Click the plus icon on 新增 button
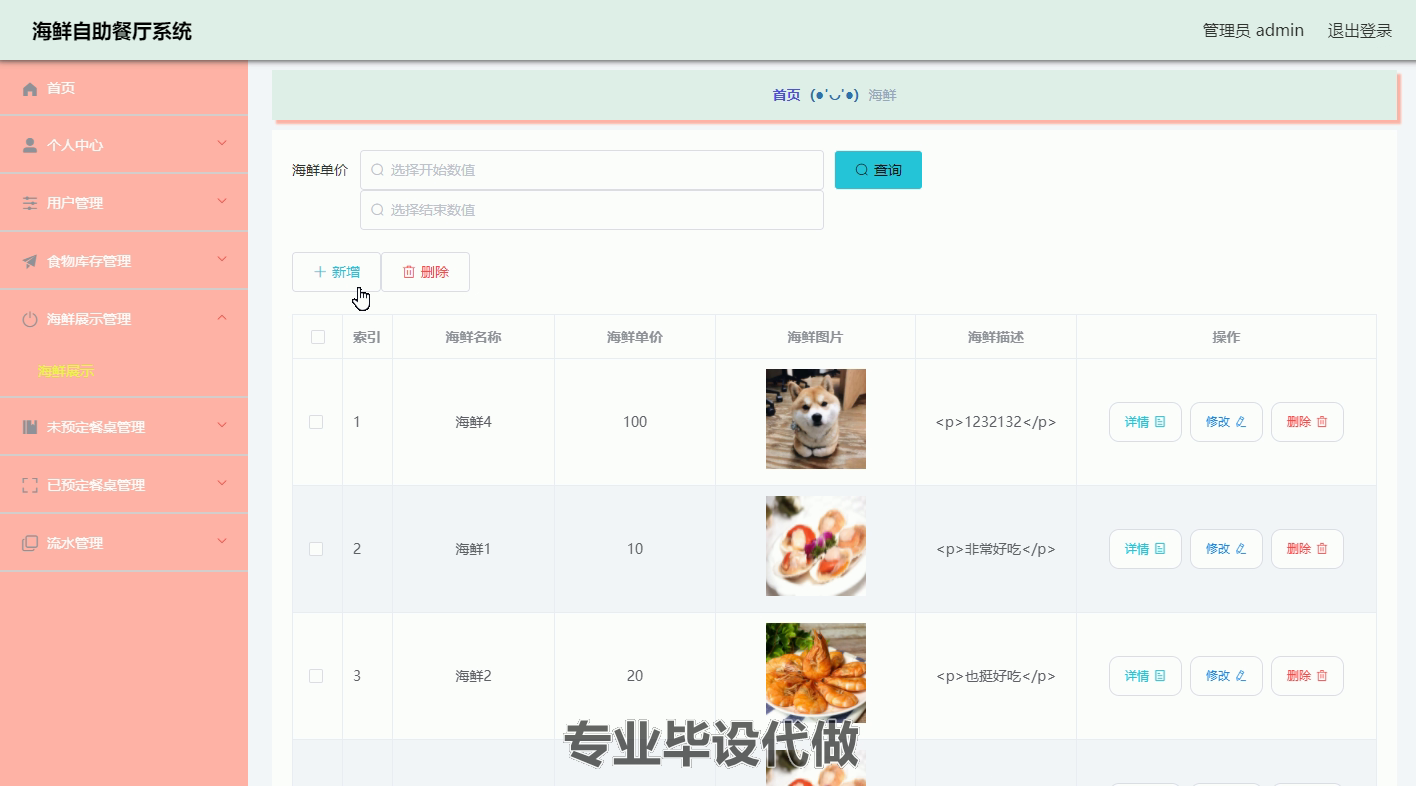Screen dimensions: 1416x786 coord(320,272)
